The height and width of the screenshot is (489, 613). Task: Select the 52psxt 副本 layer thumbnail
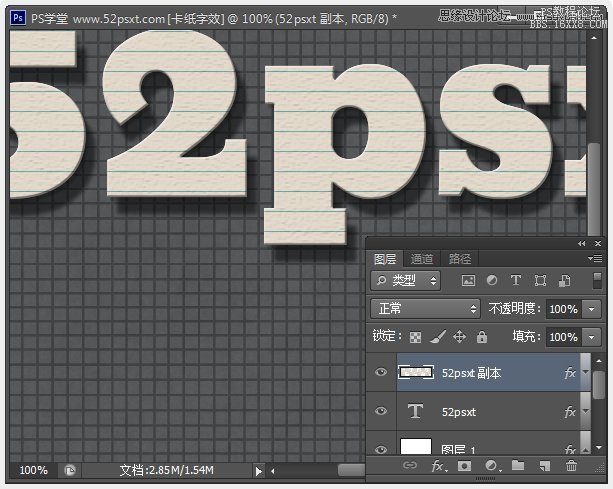[416, 372]
